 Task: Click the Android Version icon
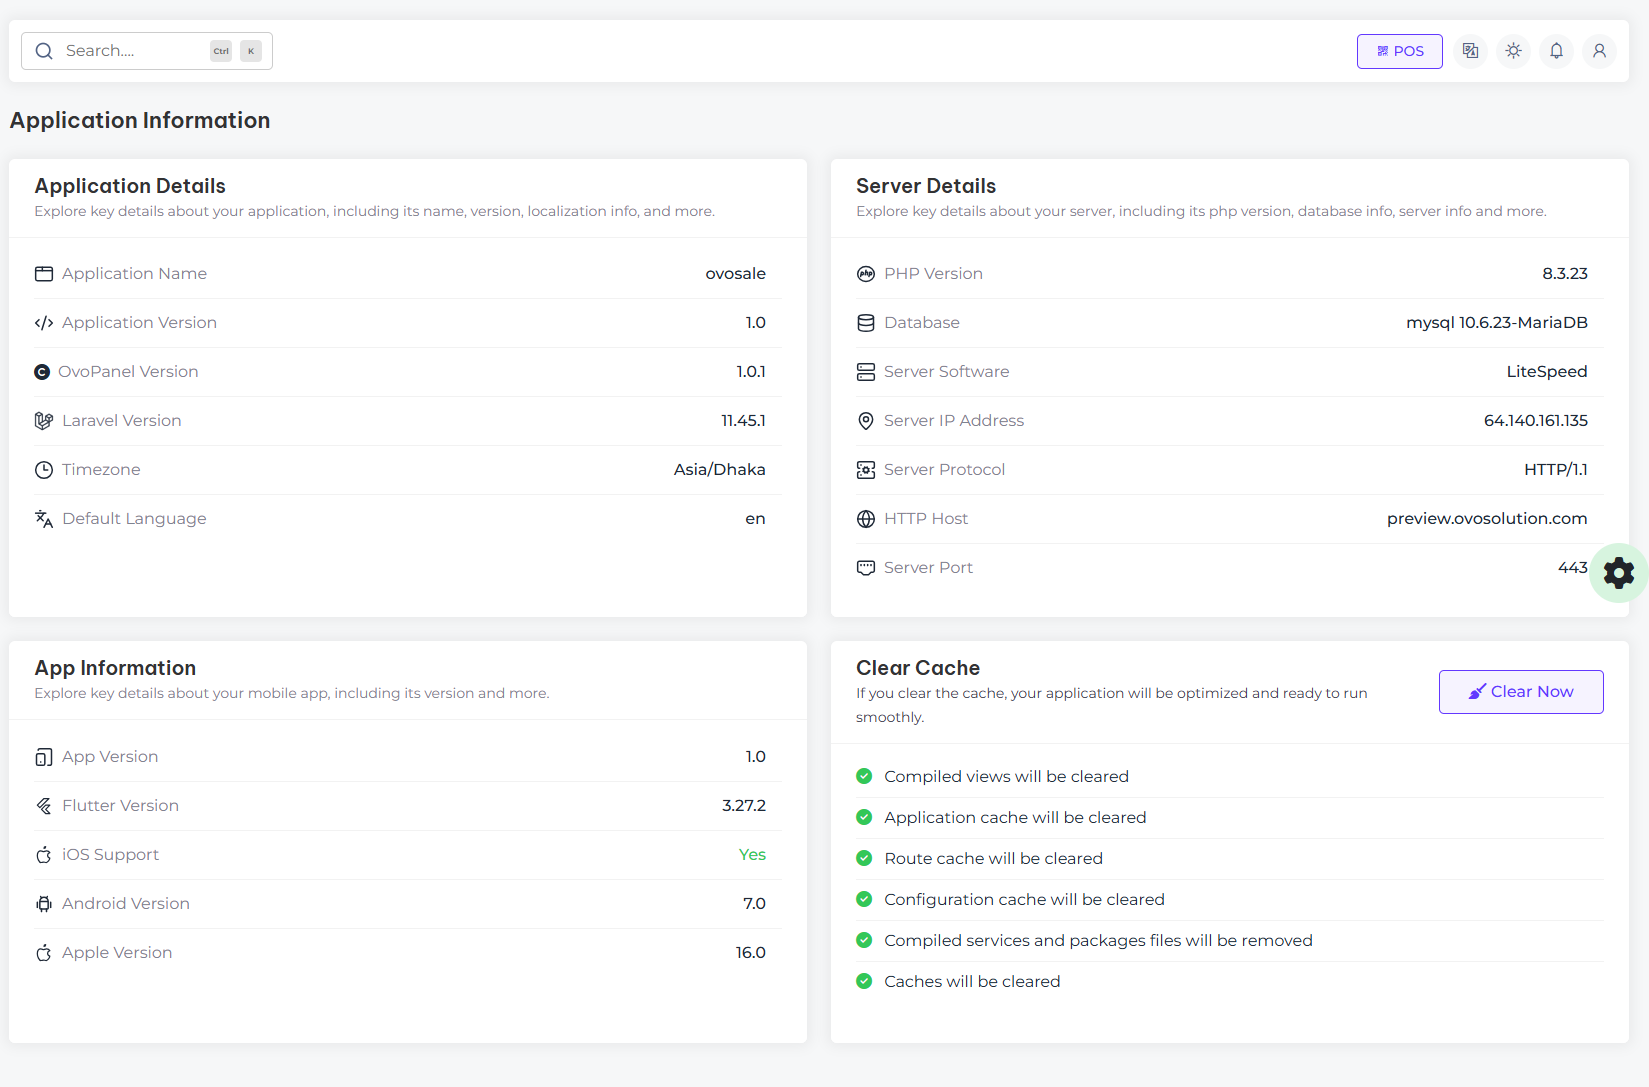[x=44, y=904]
